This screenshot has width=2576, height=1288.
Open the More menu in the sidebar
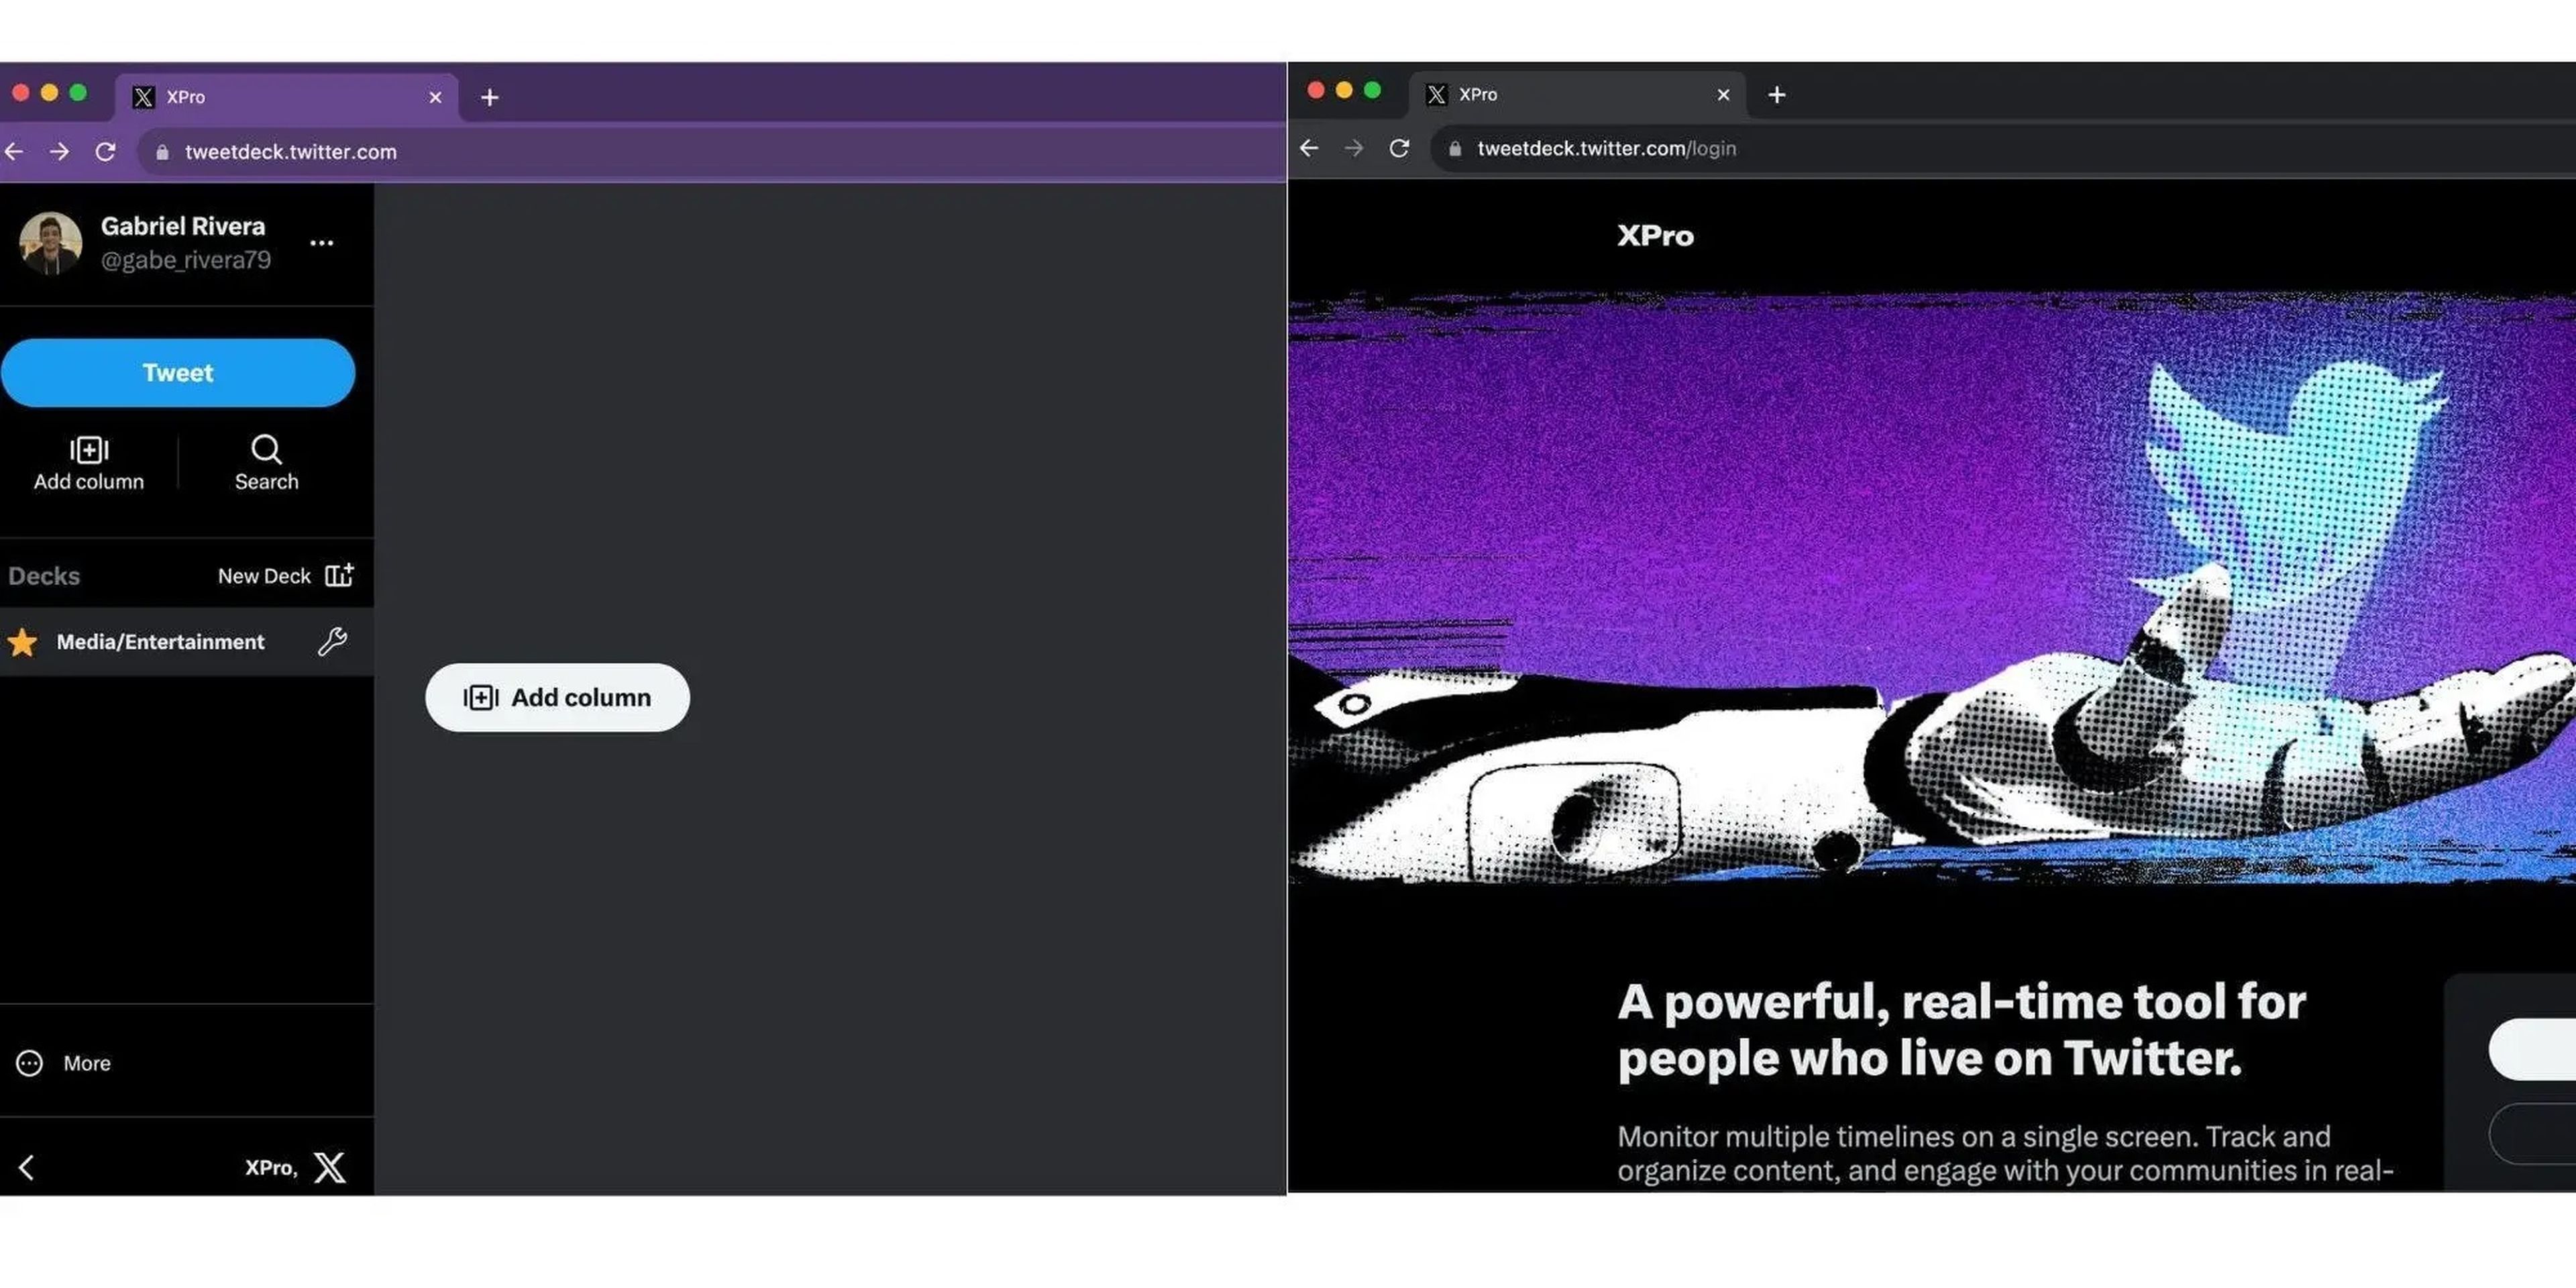(63, 1063)
